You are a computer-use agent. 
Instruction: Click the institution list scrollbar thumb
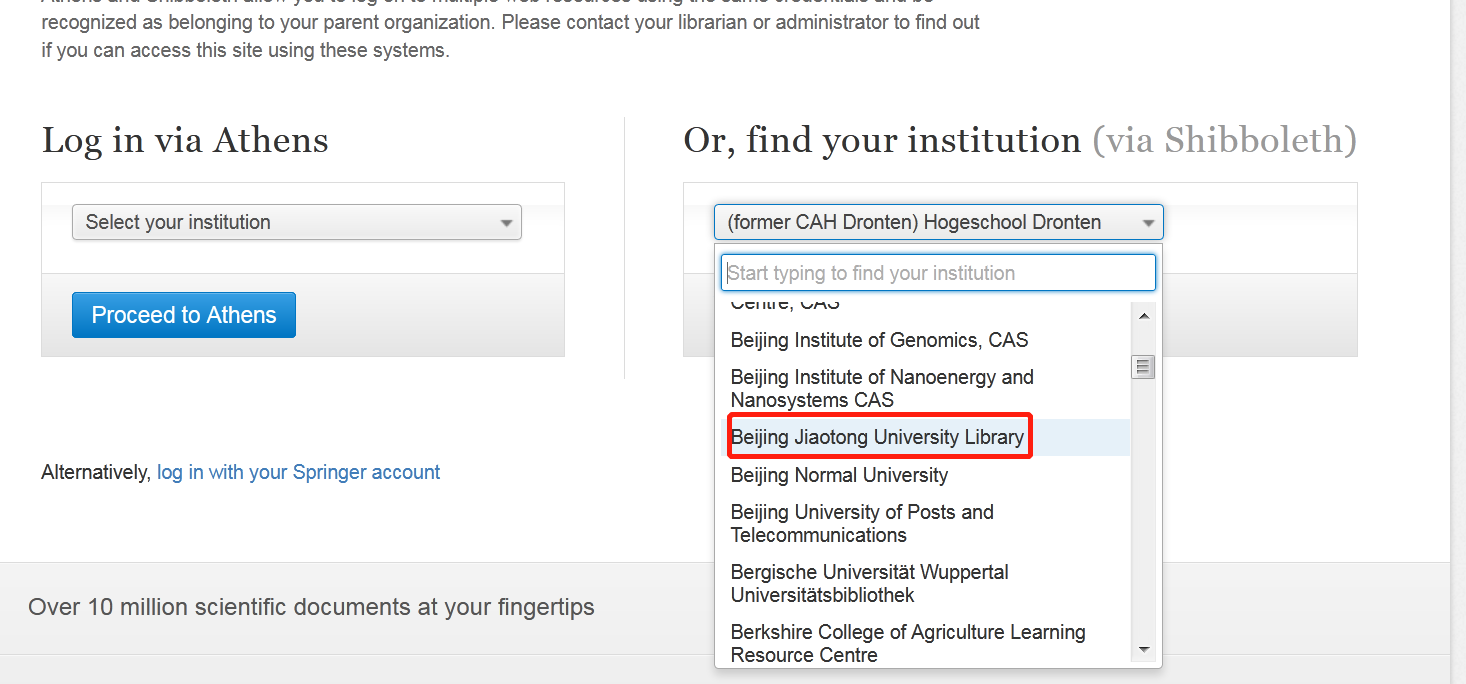(1144, 367)
